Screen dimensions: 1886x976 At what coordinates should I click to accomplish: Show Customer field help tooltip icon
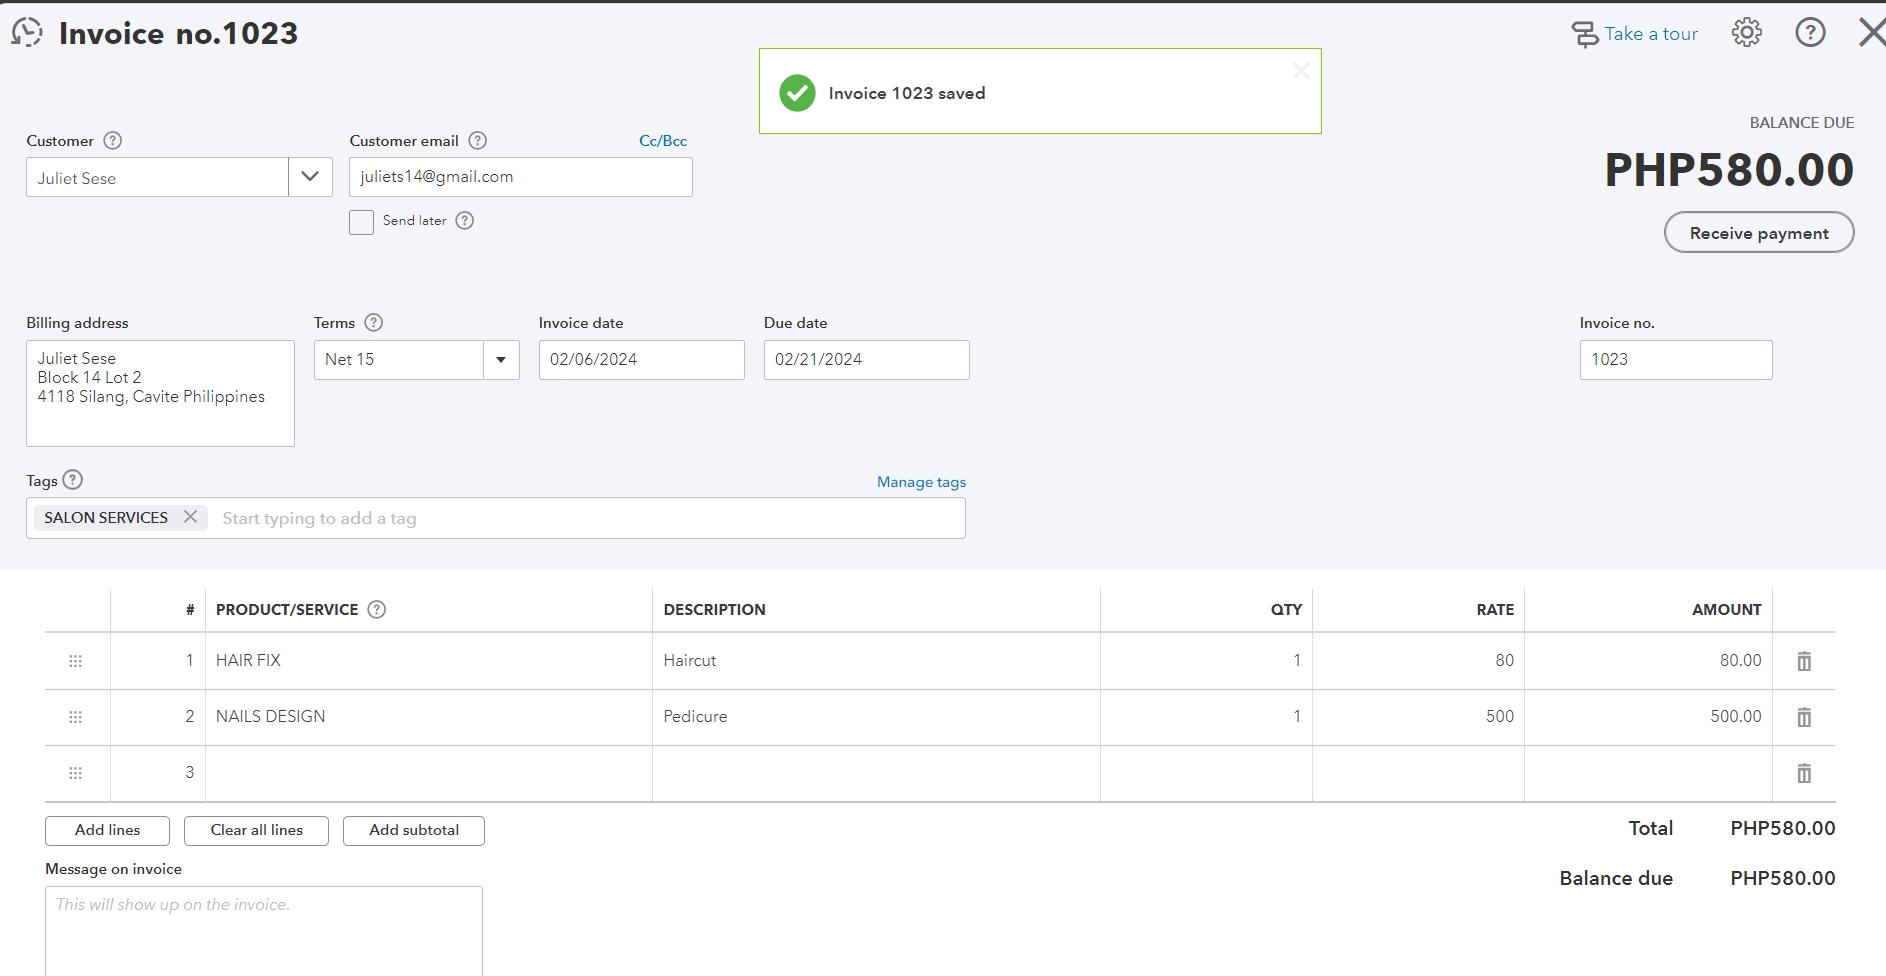(x=113, y=141)
